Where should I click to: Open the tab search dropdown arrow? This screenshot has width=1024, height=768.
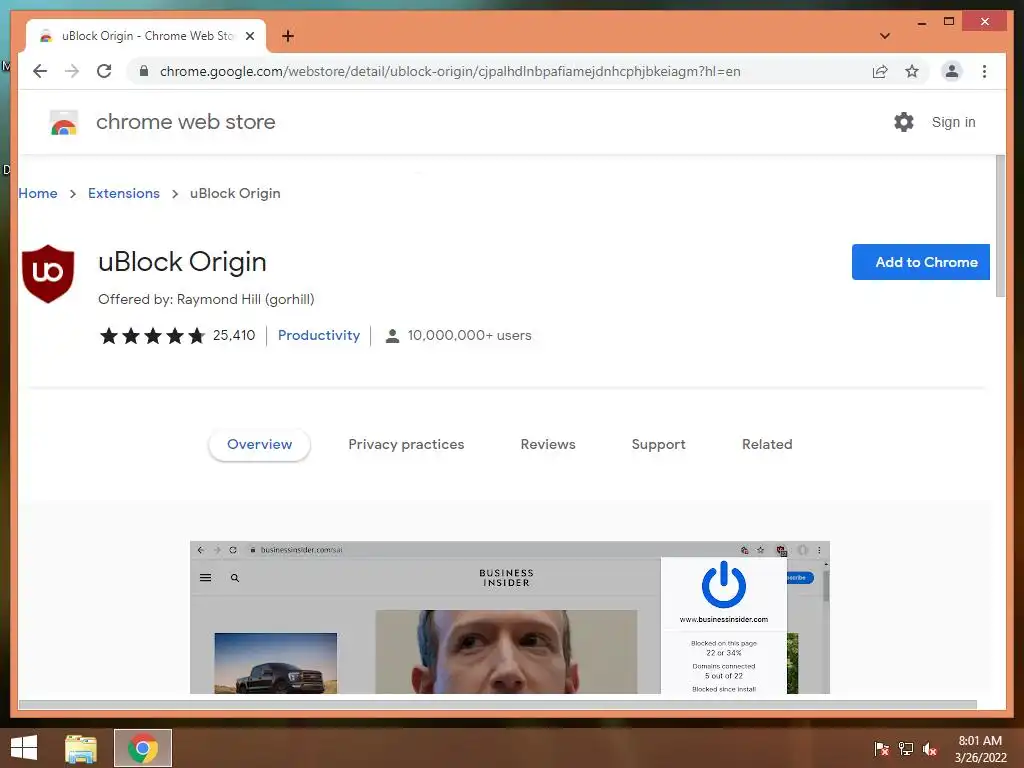pyautogui.click(x=884, y=36)
